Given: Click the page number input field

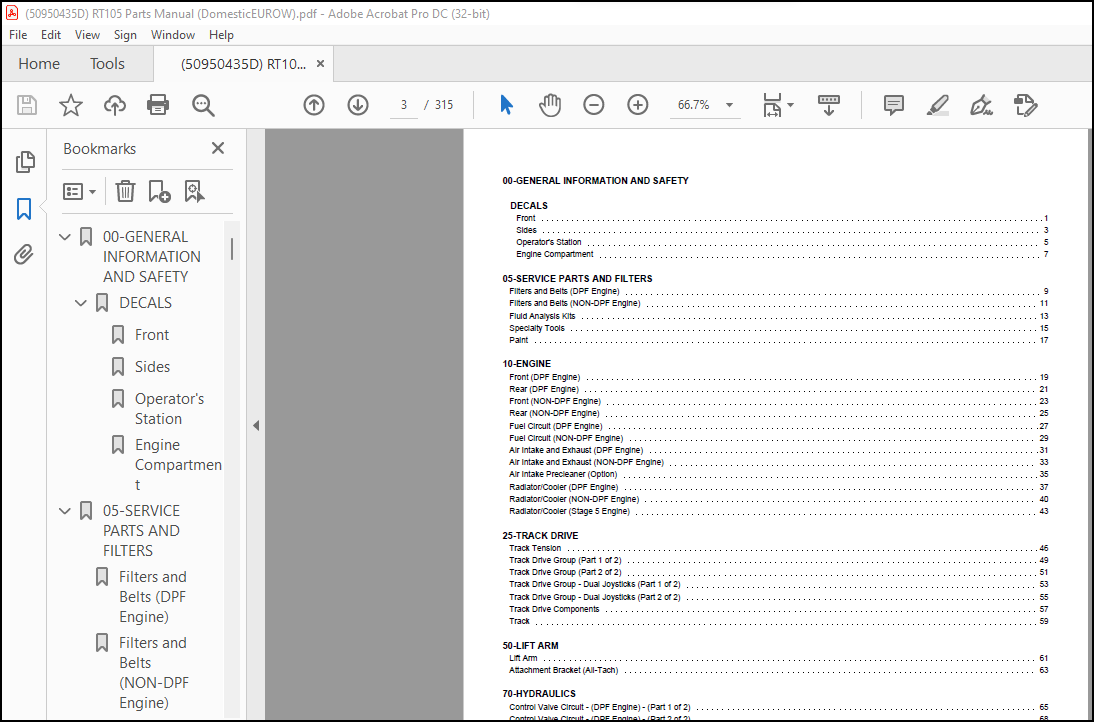Looking at the screenshot, I should click(403, 105).
